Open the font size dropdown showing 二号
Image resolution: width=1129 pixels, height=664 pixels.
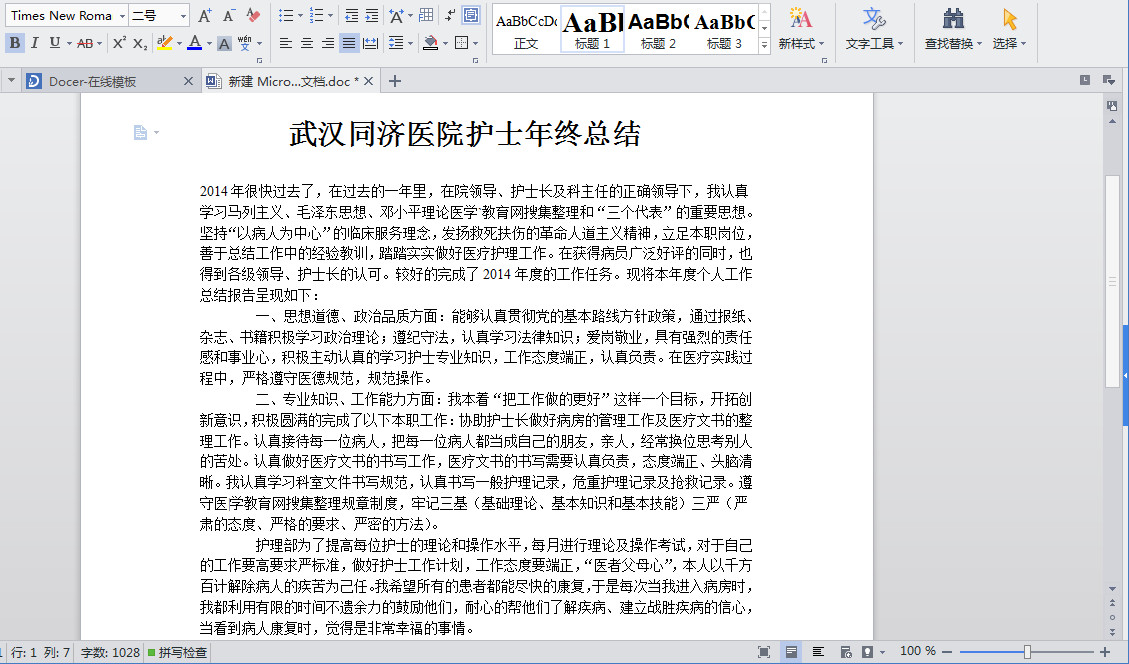click(159, 15)
